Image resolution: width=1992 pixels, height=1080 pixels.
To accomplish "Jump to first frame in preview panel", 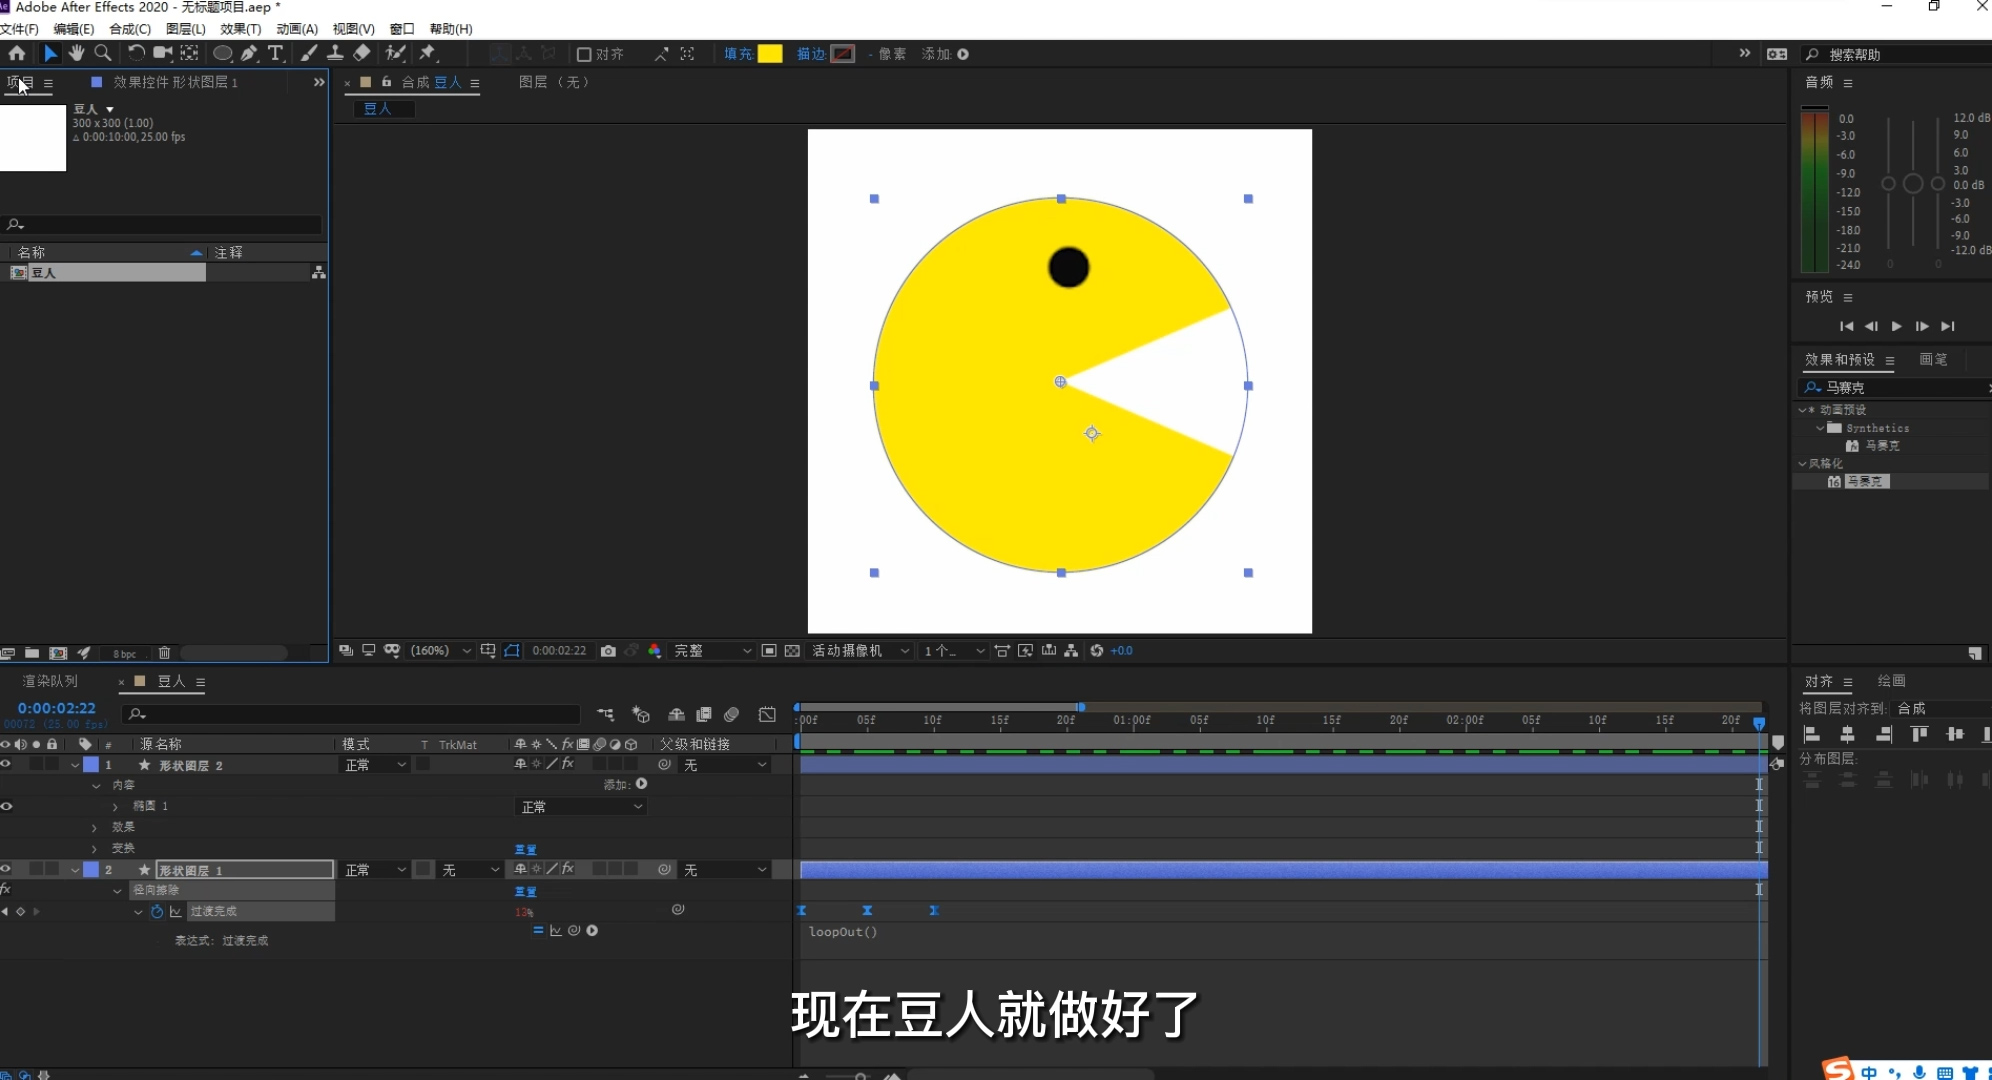I will [1846, 327].
